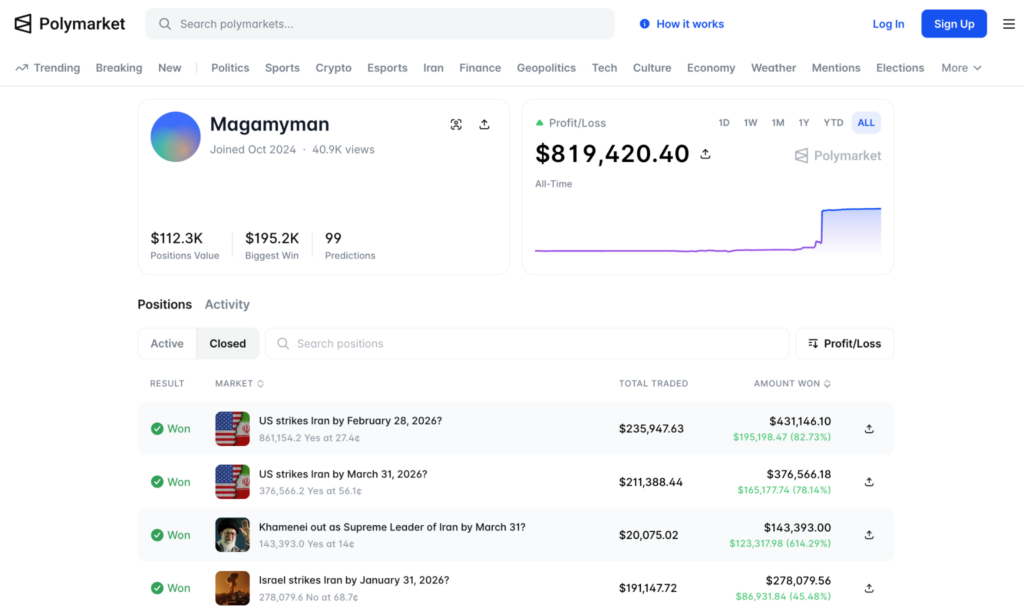
Task: Share the Khamenei out as Supreme Leader position
Action: (869, 535)
